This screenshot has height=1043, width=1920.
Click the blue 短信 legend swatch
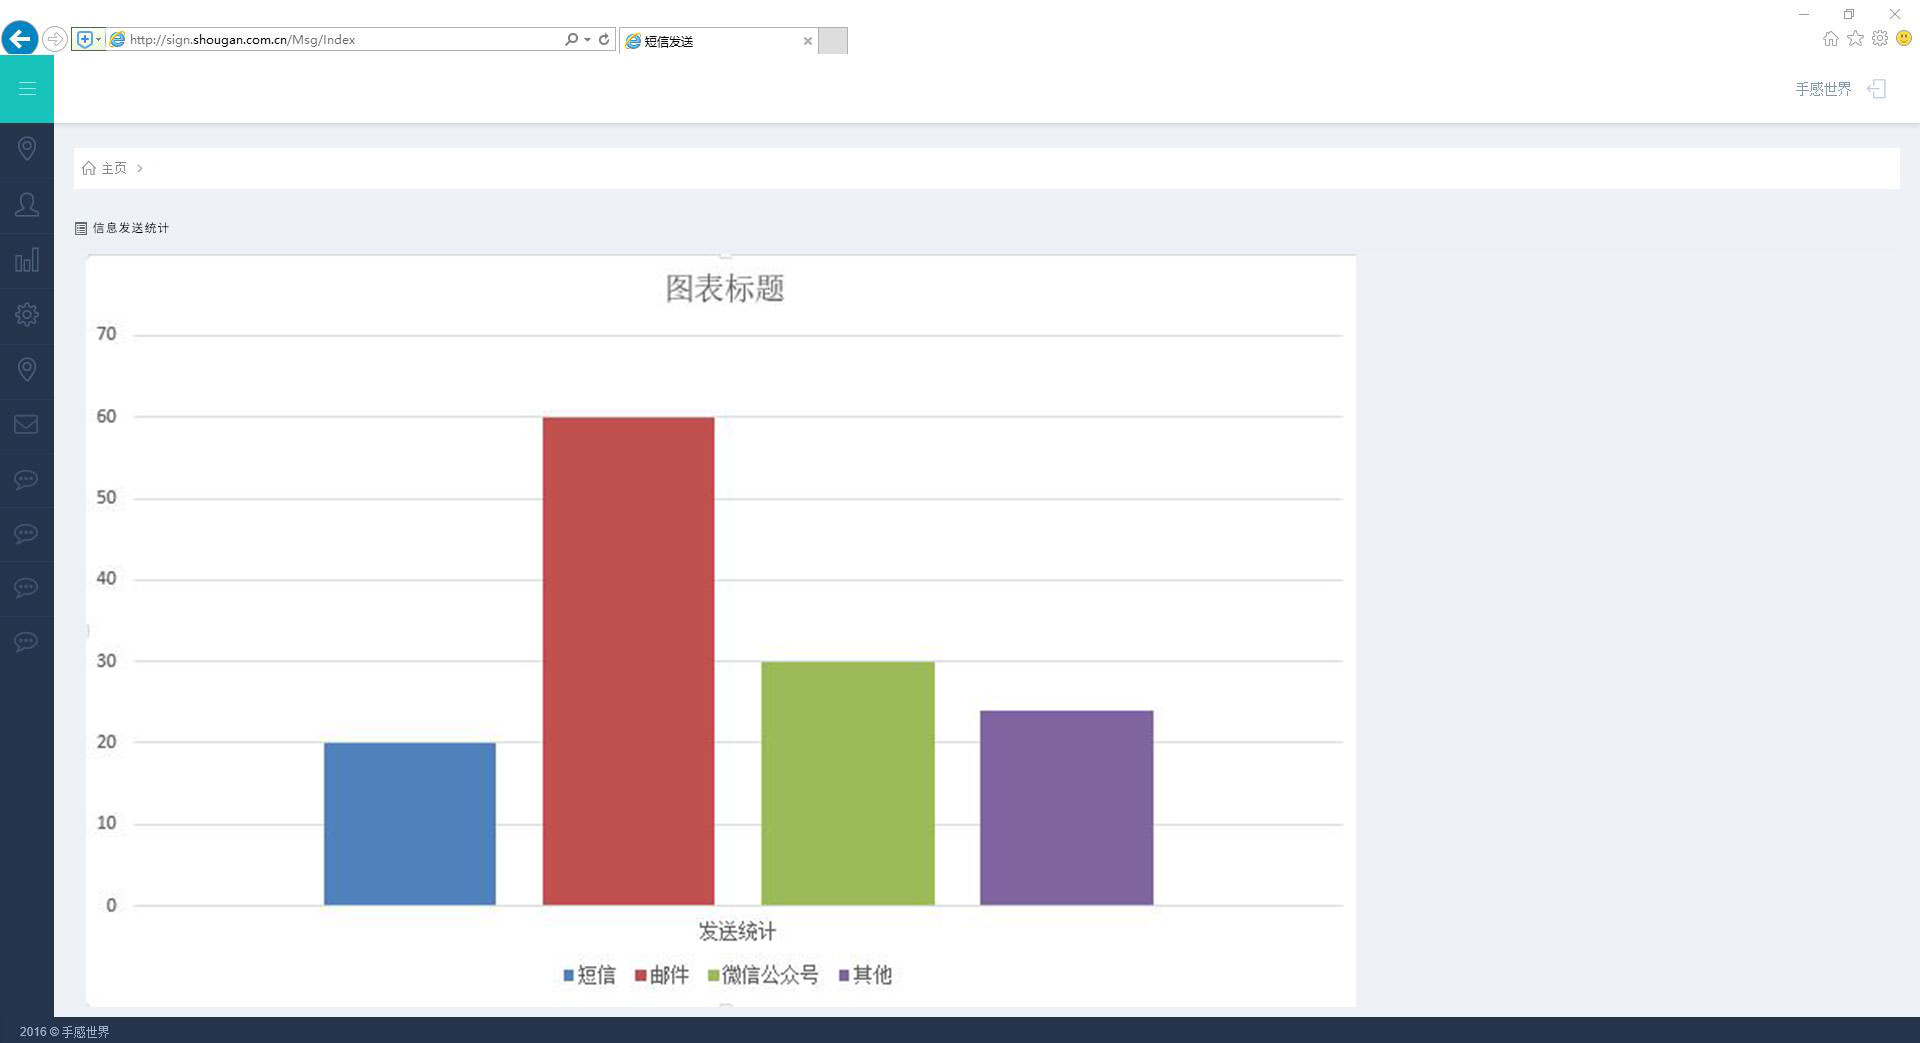pos(568,975)
